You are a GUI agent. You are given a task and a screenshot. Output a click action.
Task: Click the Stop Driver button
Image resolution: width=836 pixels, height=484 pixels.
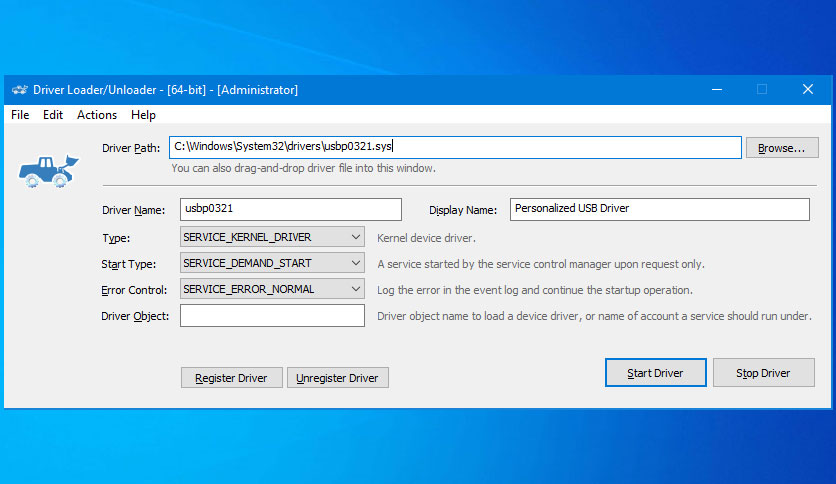click(763, 373)
